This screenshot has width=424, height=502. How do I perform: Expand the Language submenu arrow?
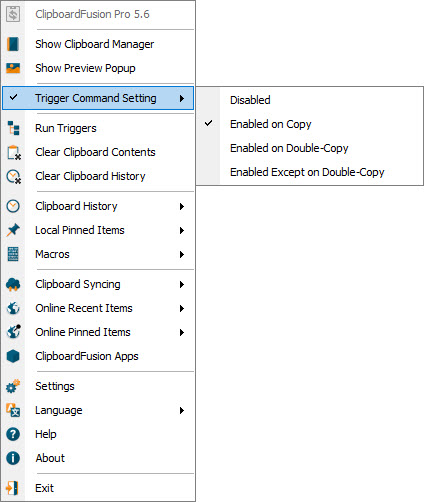pos(182,410)
